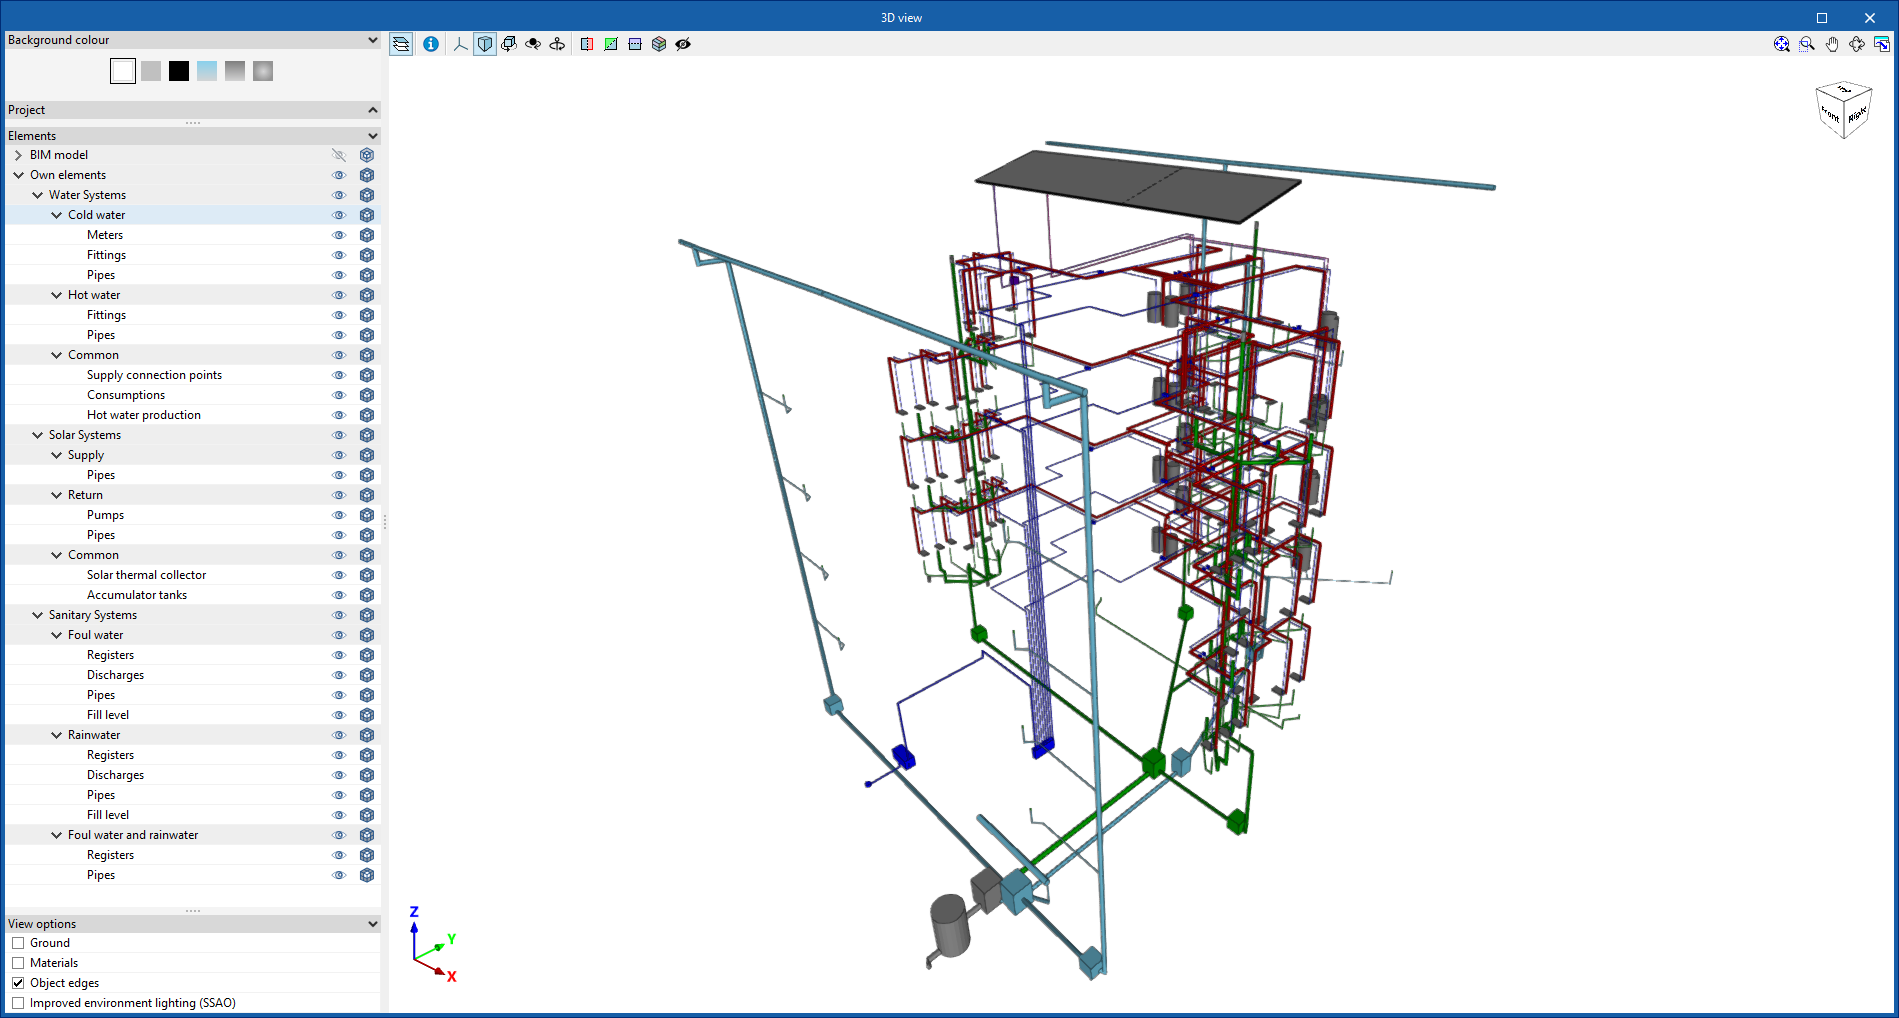Expand the BIM model tree node
The height and width of the screenshot is (1018, 1899).
[x=18, y=155]
